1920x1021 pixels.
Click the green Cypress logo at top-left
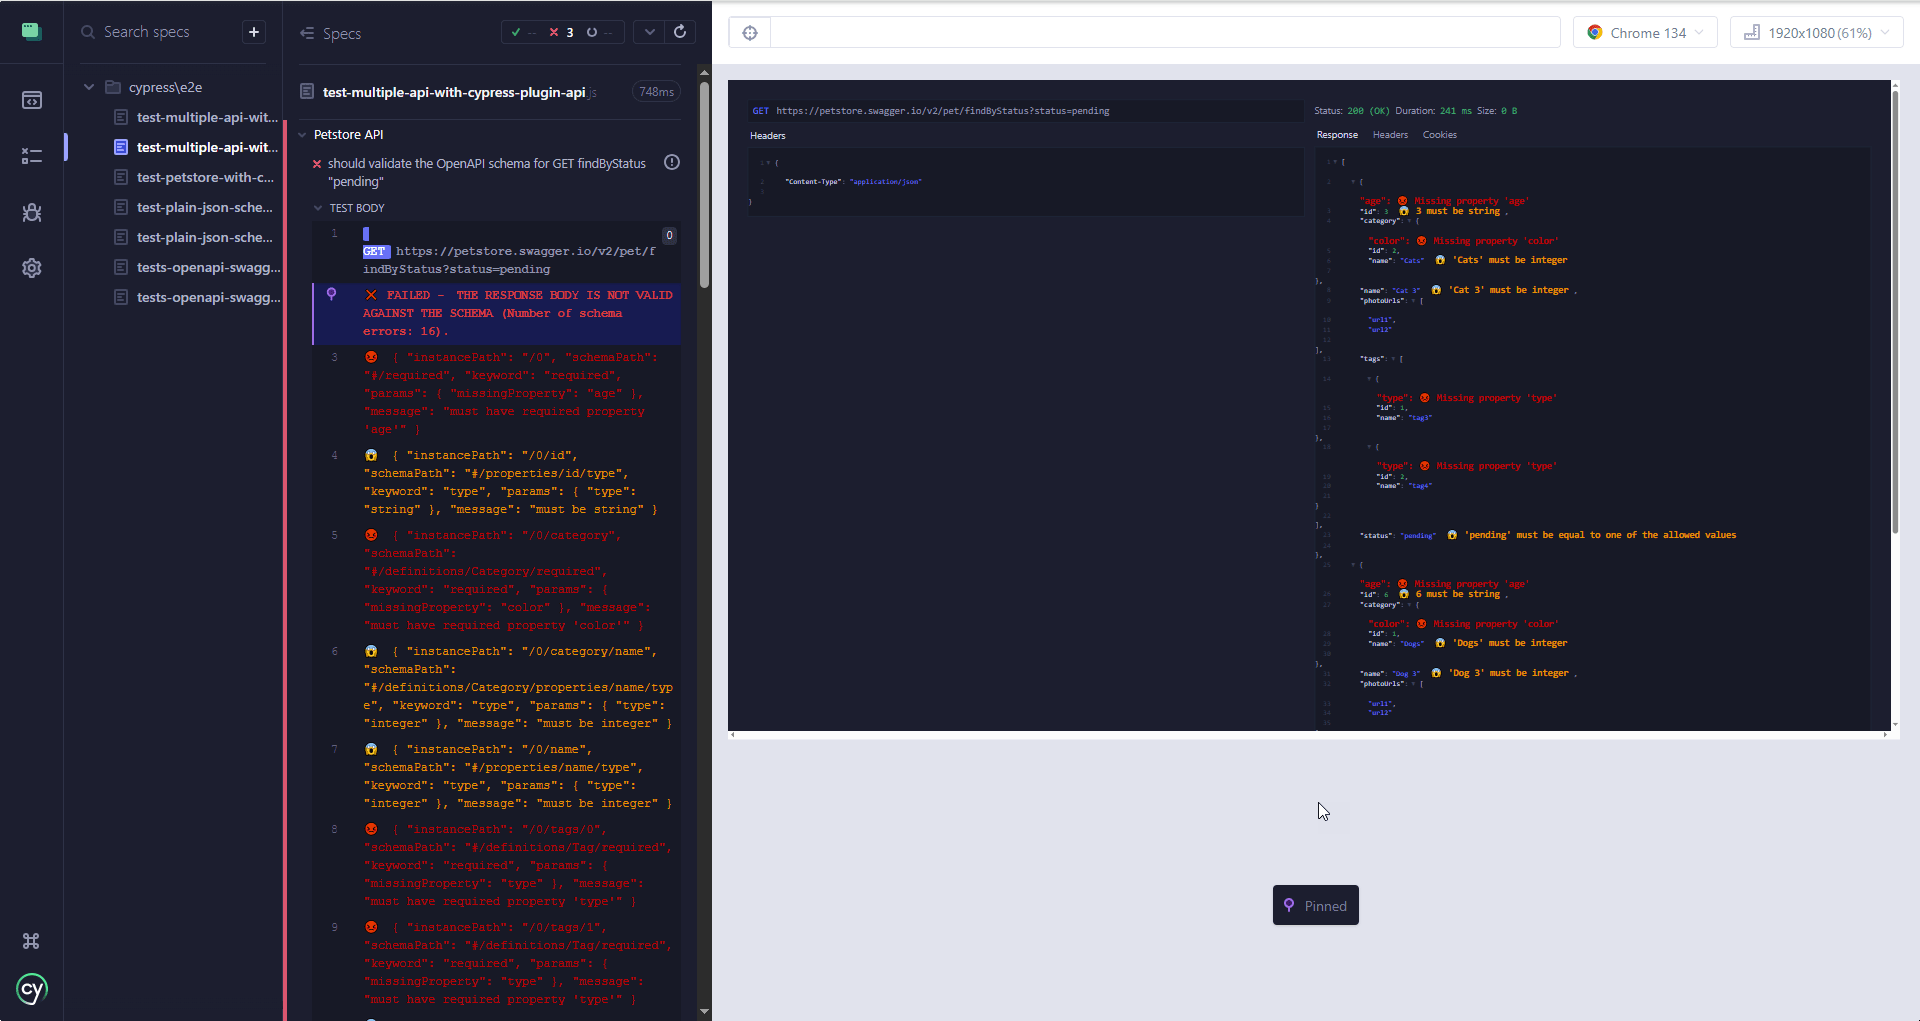point(31,31)
